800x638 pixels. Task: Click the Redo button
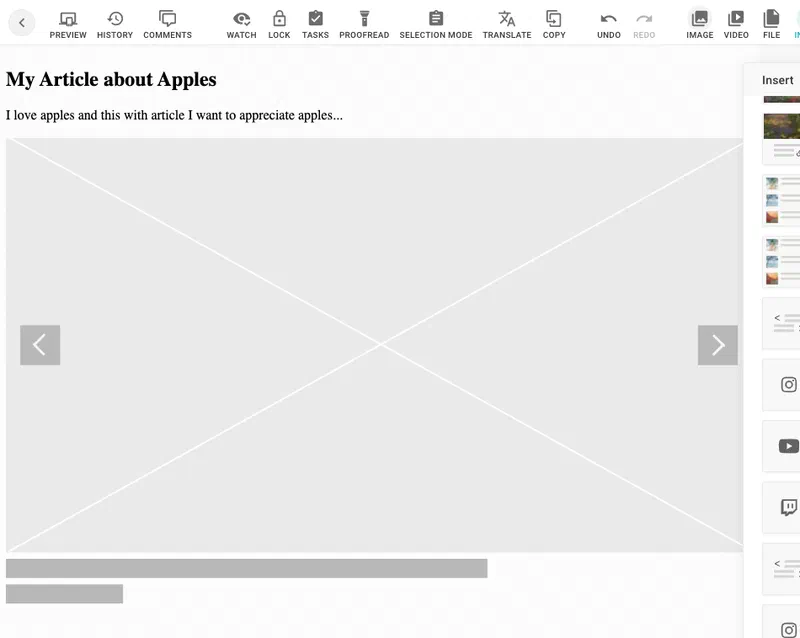(x=644, y=24)
